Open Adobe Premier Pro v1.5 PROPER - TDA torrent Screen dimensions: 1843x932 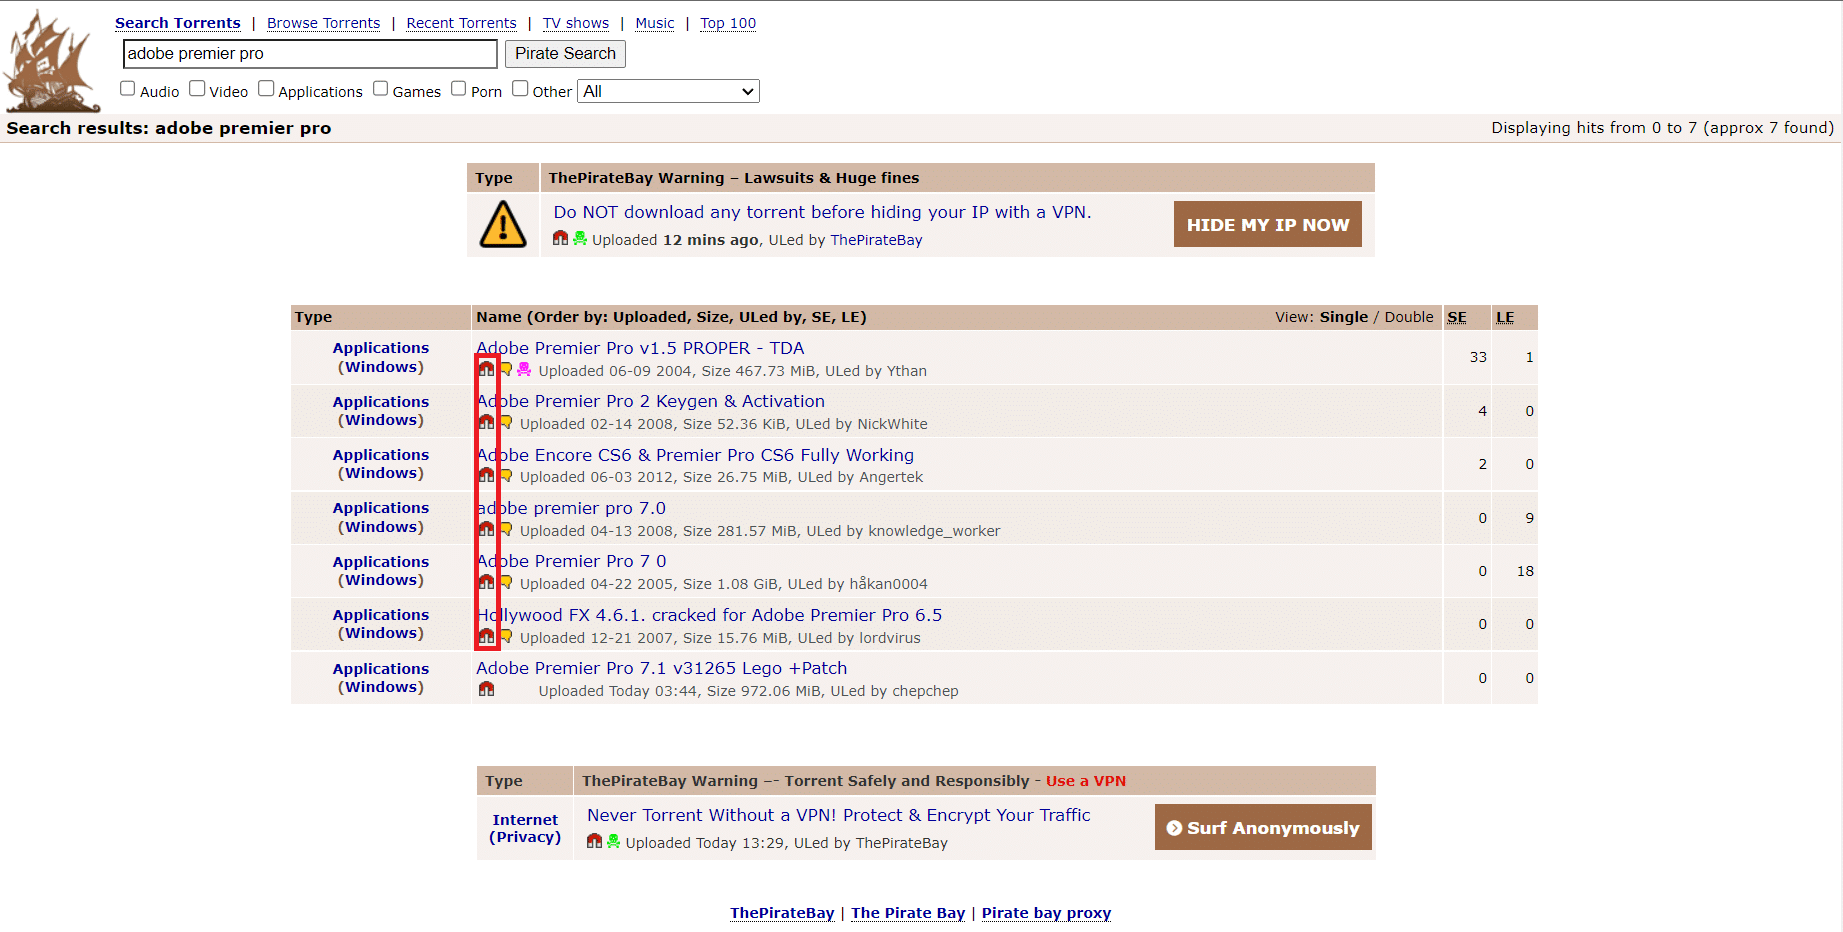coord(640,348)
